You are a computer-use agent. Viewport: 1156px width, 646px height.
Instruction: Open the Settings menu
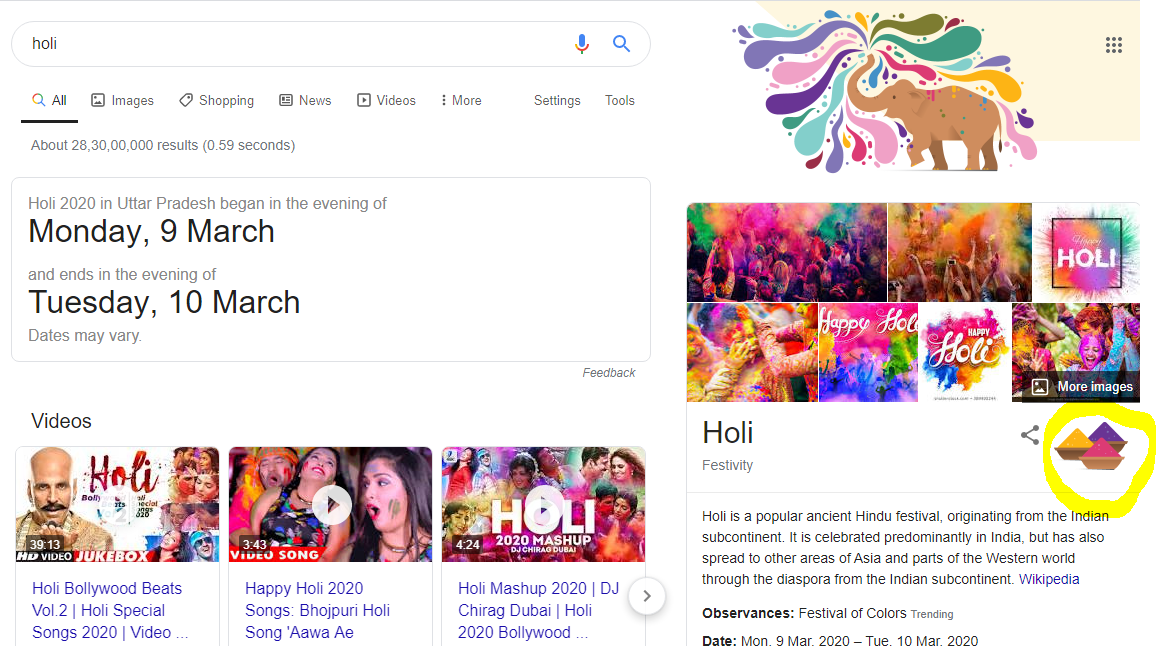(x=557, y=101)
